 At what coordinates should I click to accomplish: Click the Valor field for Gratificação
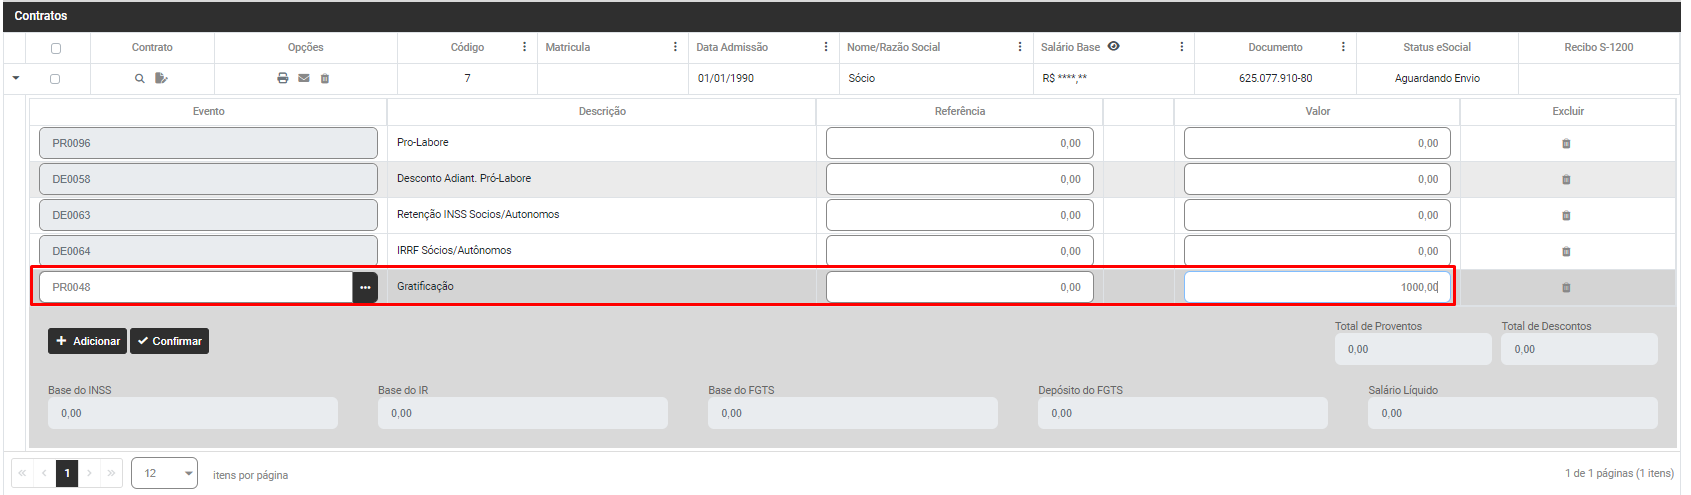click(1316, 287)
